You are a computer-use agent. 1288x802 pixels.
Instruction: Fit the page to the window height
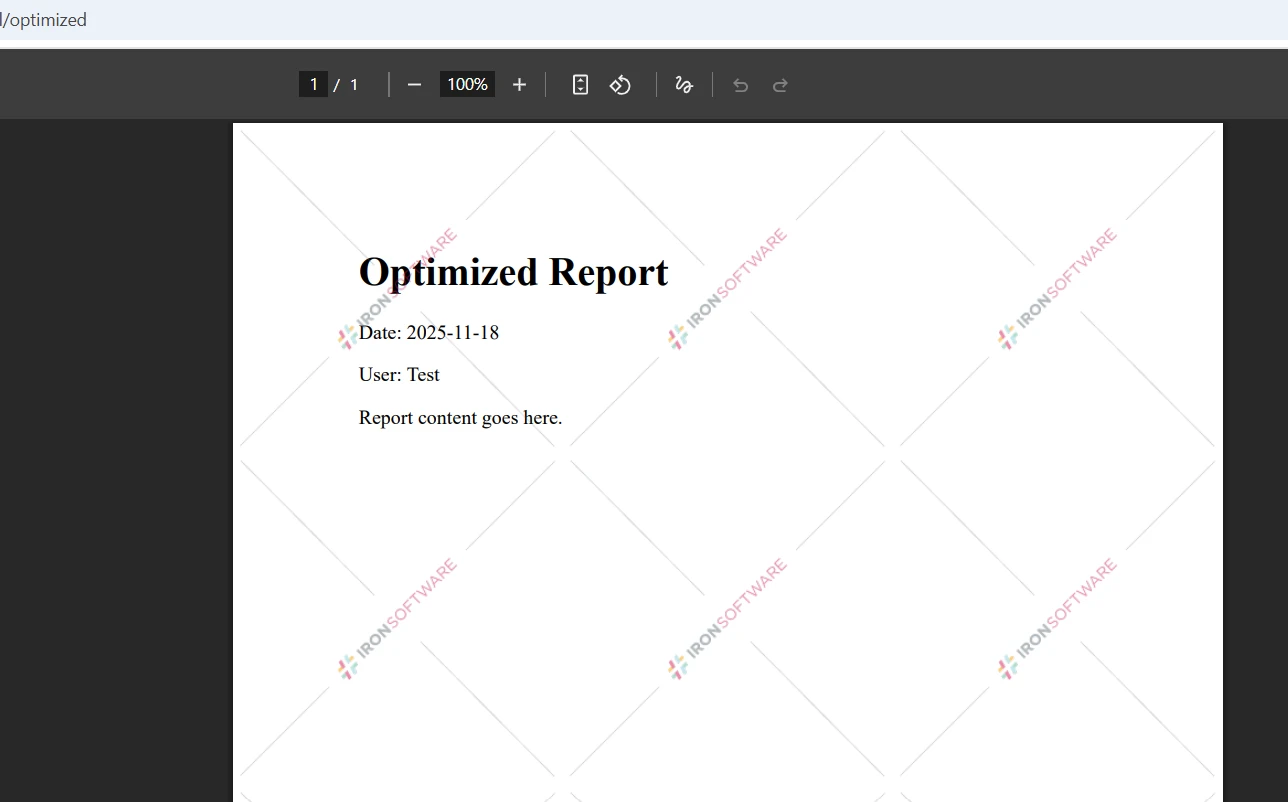[x=580, y=84]
